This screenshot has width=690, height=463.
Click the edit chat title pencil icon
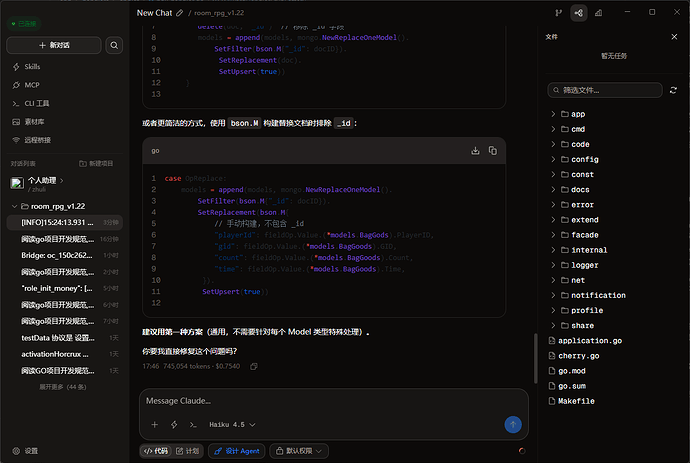[180, 13]
